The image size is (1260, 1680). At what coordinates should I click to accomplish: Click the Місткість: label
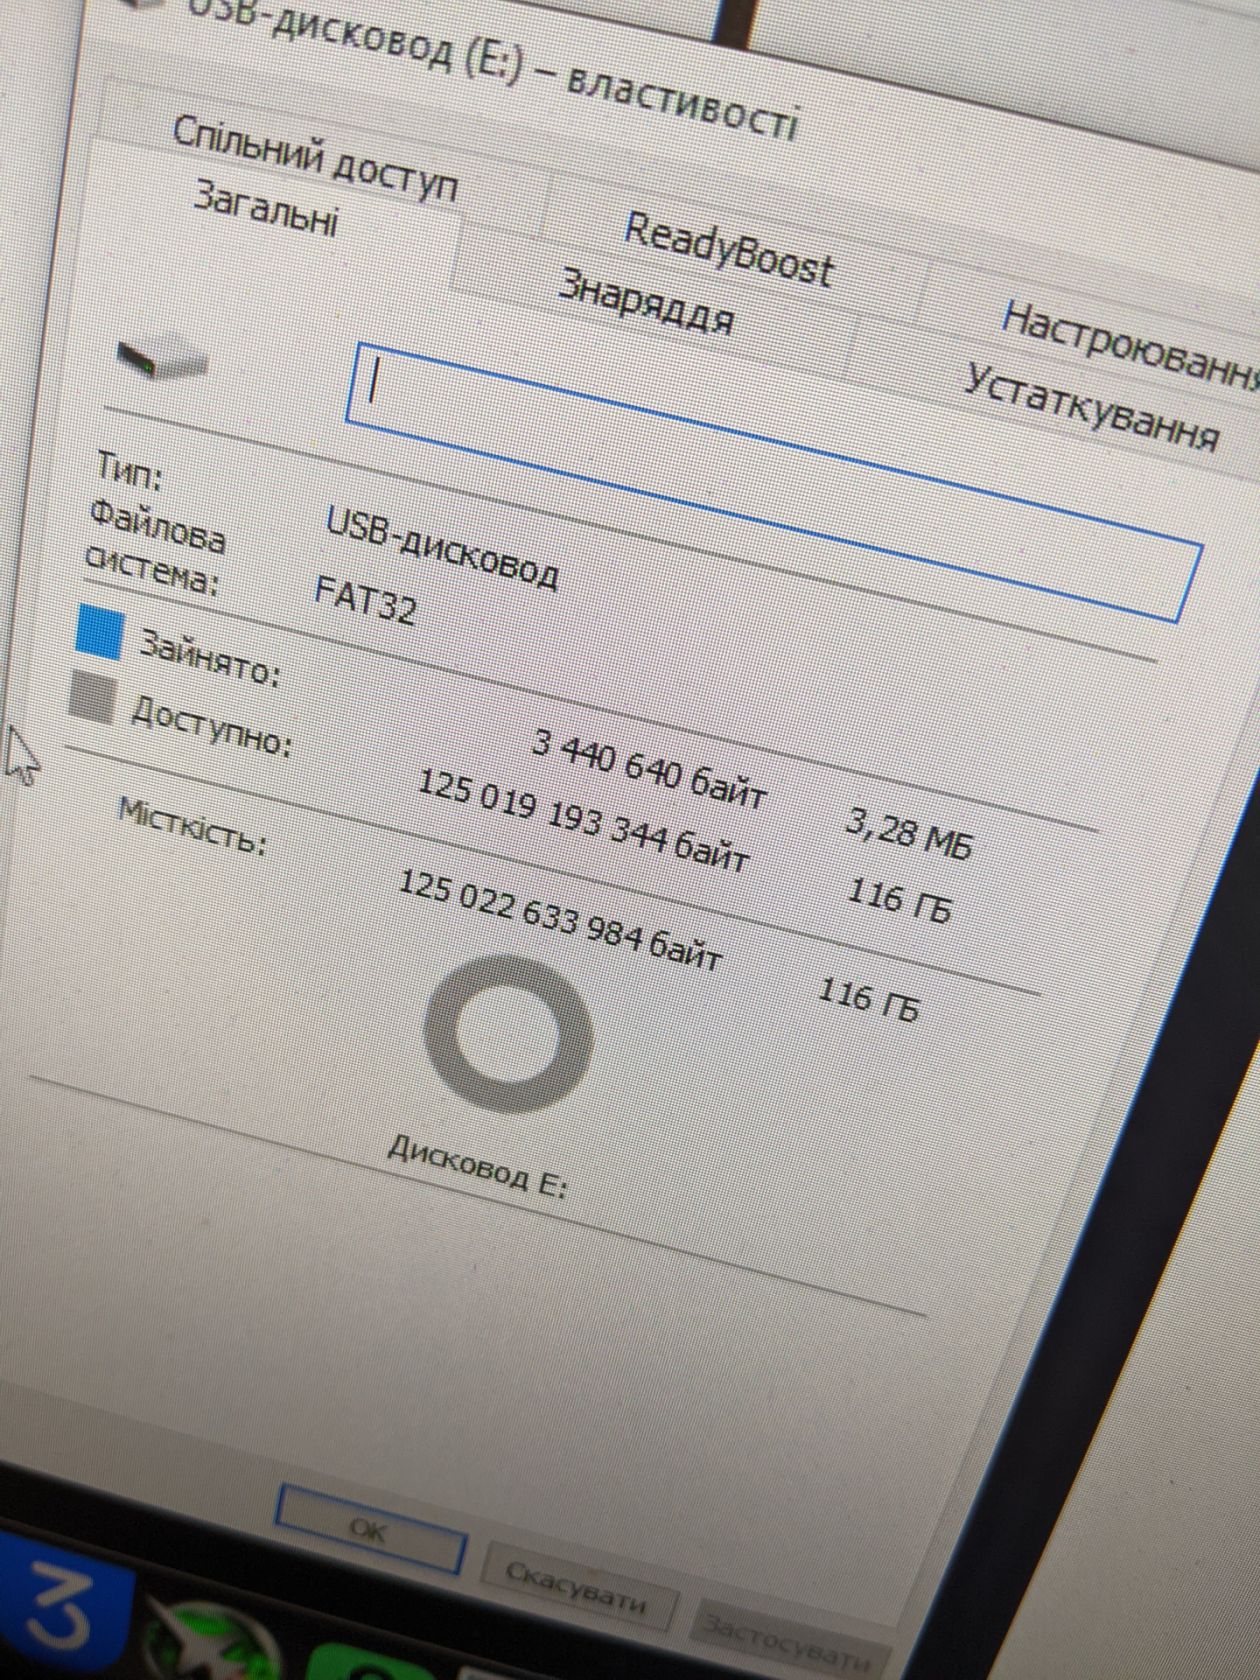193,827
